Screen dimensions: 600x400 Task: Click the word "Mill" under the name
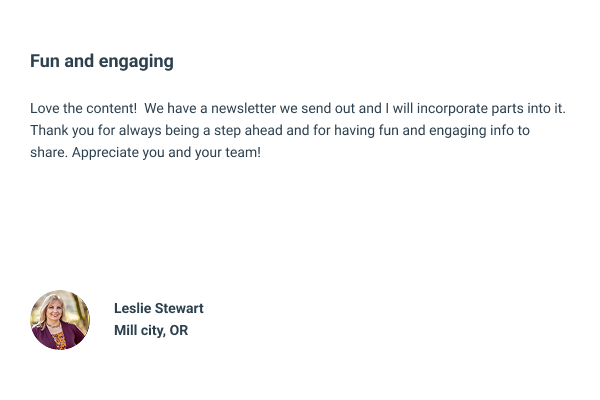(126, 330)
